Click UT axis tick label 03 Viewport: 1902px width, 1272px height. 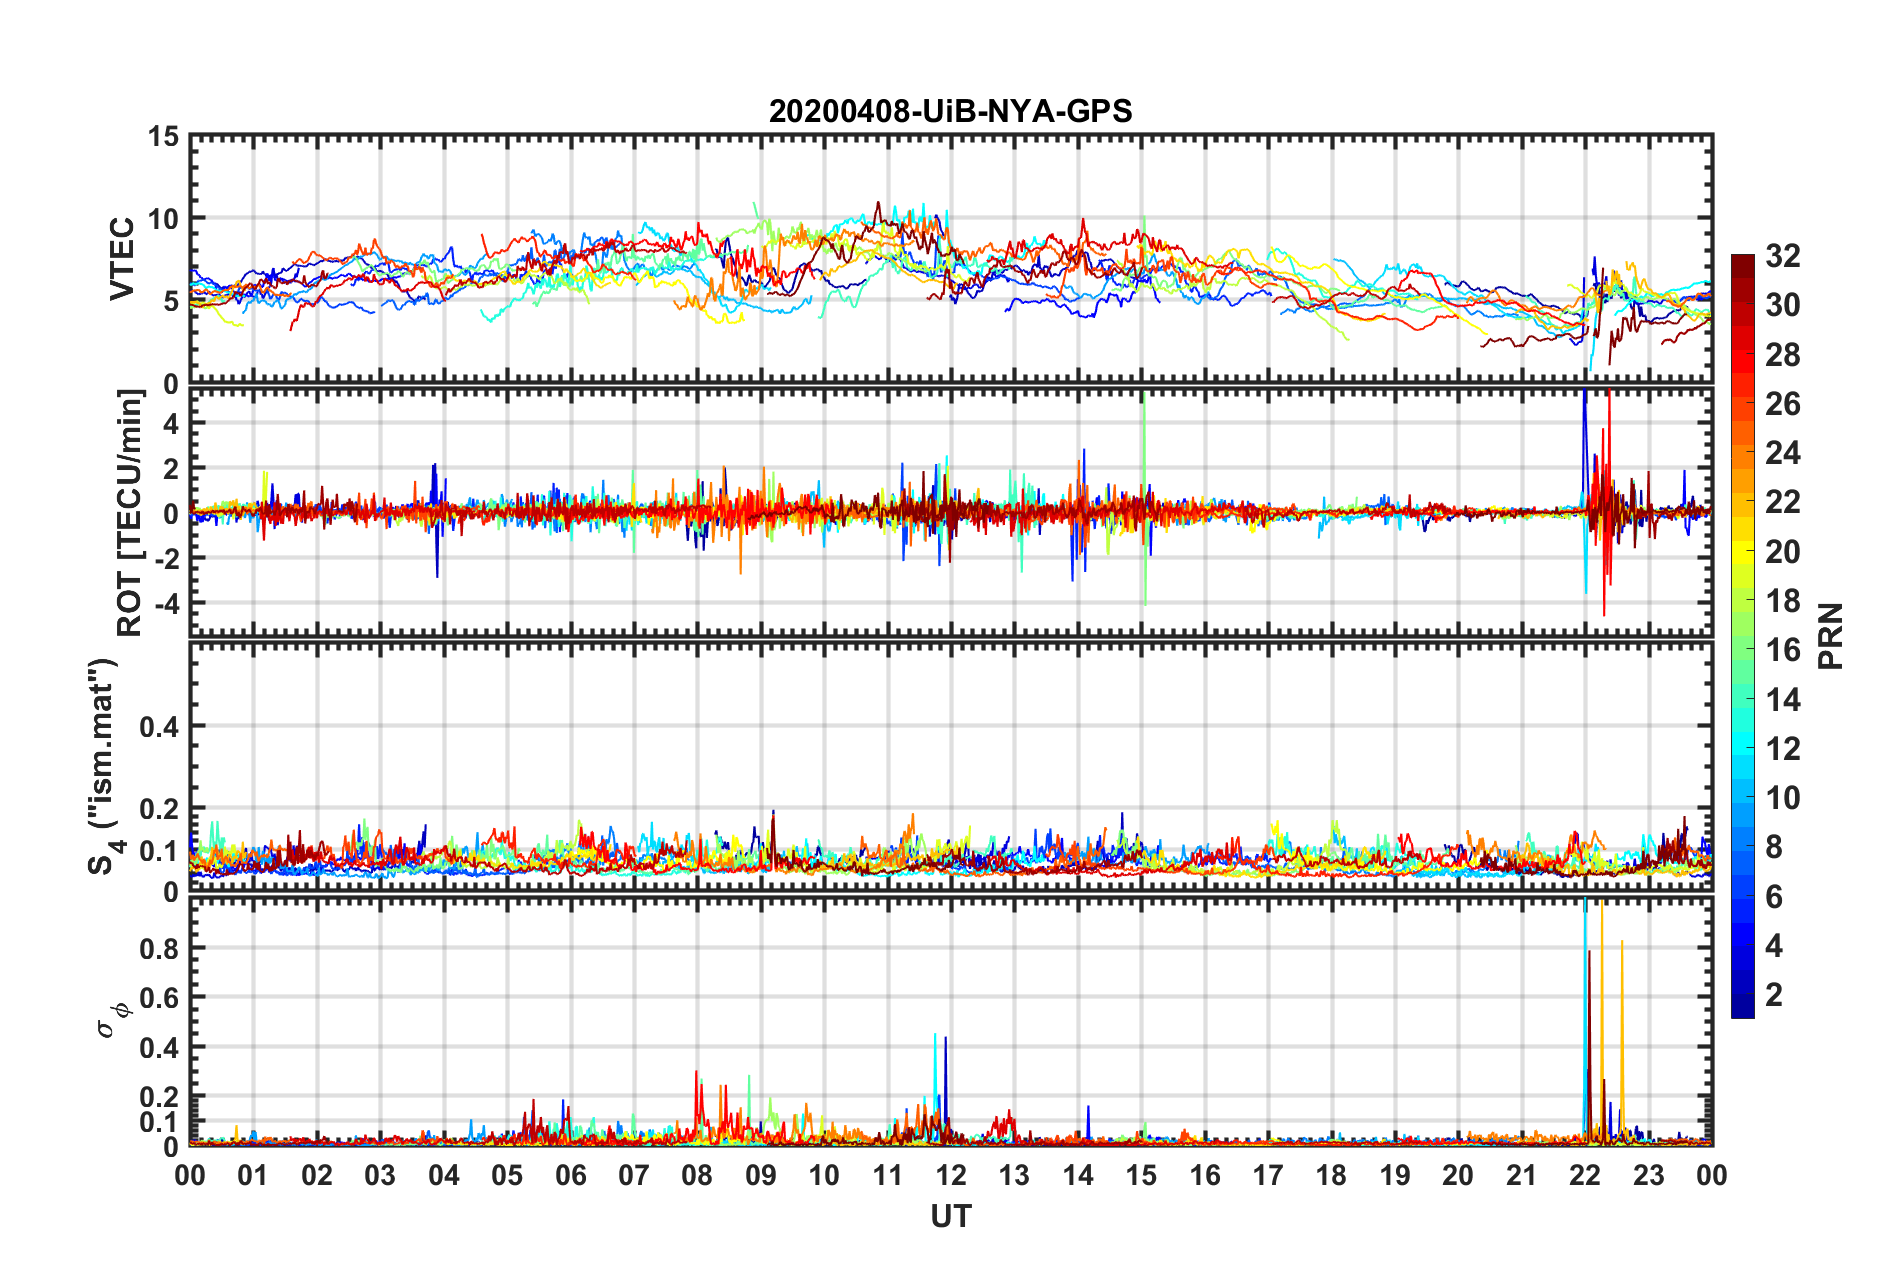coord(380,1175)
